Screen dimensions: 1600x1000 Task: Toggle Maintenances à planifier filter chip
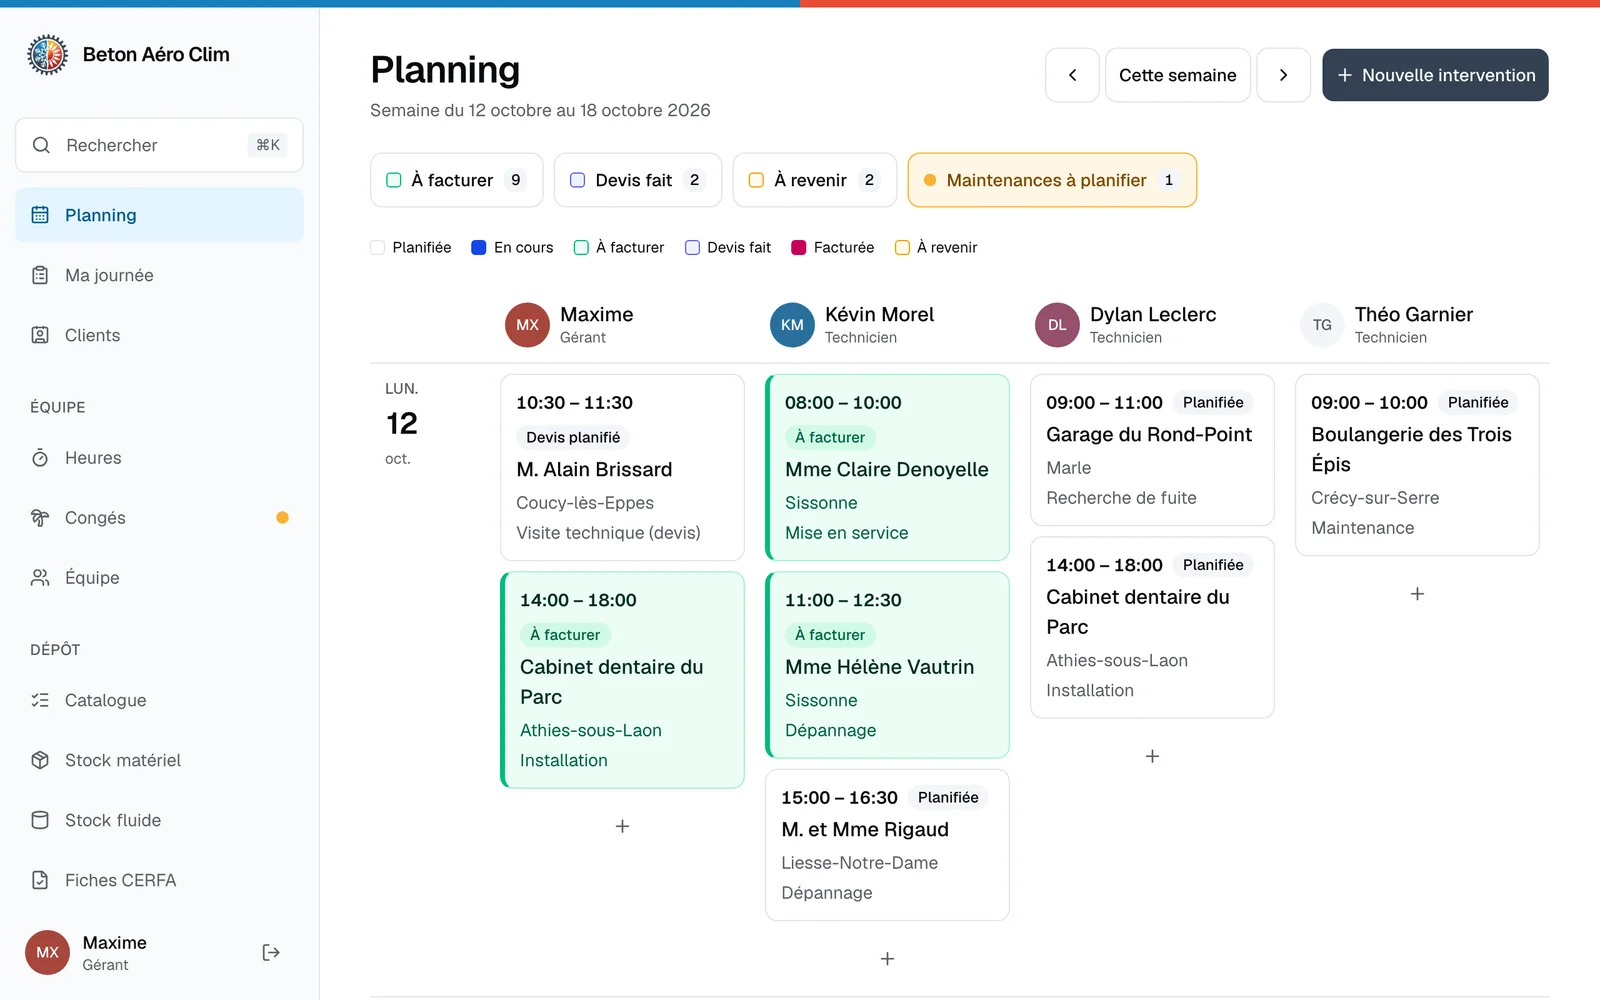pyautogui.click(x=1052, y=180)
